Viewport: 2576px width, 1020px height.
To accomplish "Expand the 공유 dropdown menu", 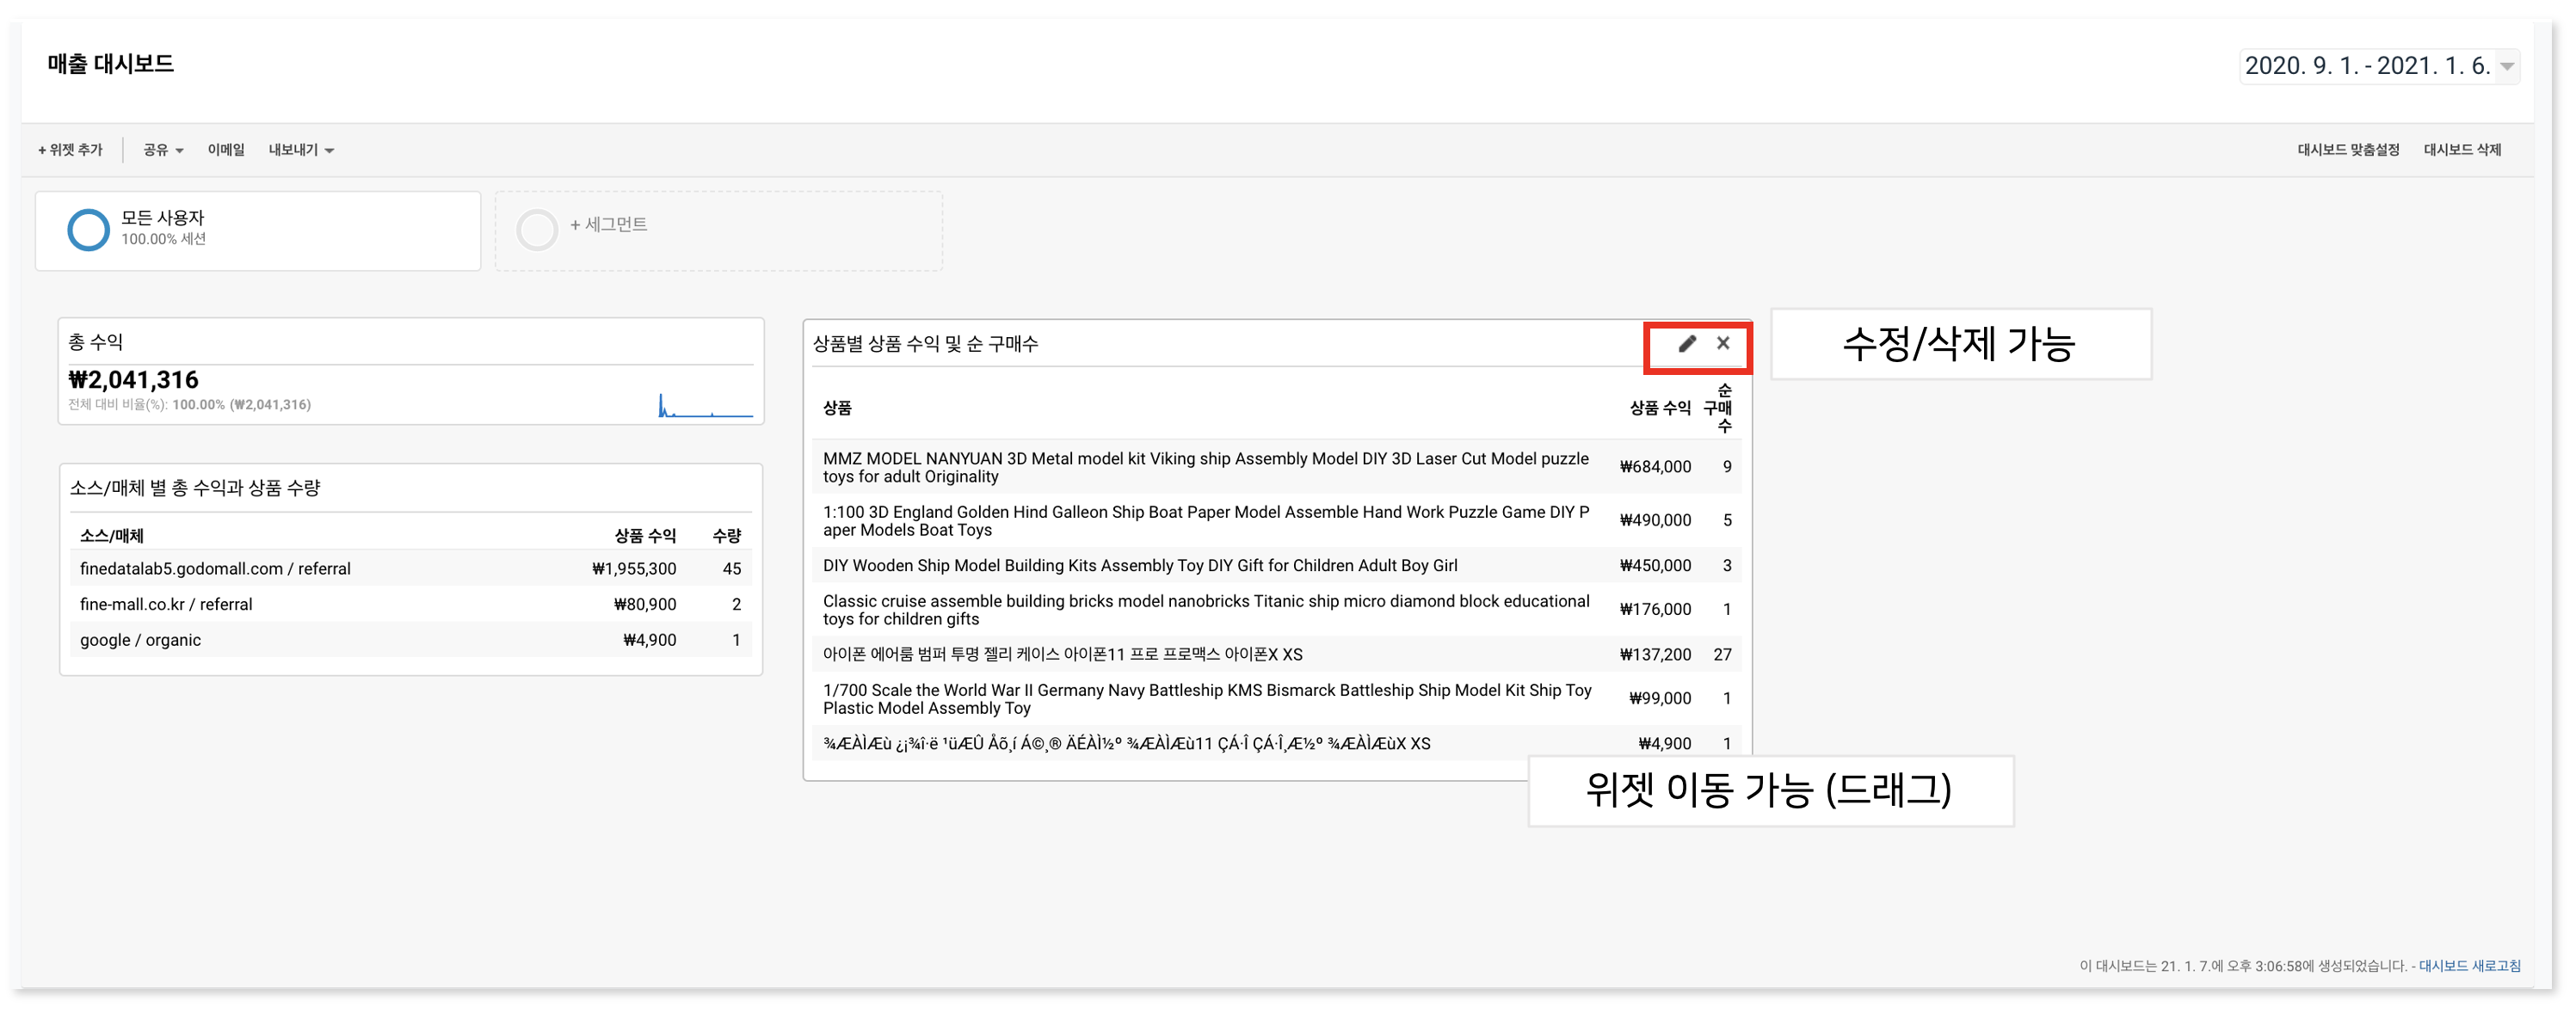I will [163, 150].
